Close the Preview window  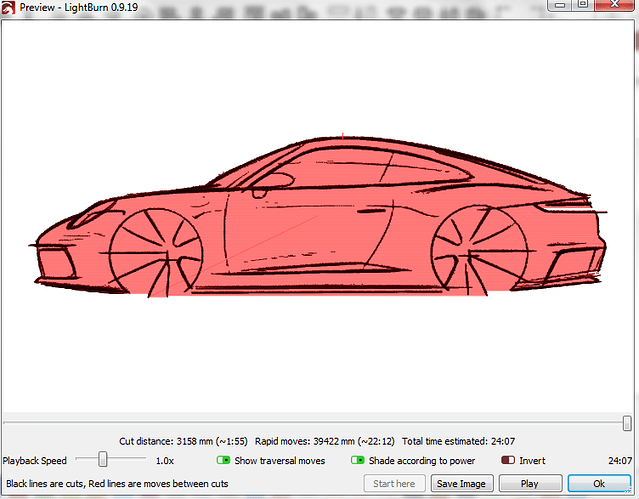pyautogui.click(x=615, y=5)
